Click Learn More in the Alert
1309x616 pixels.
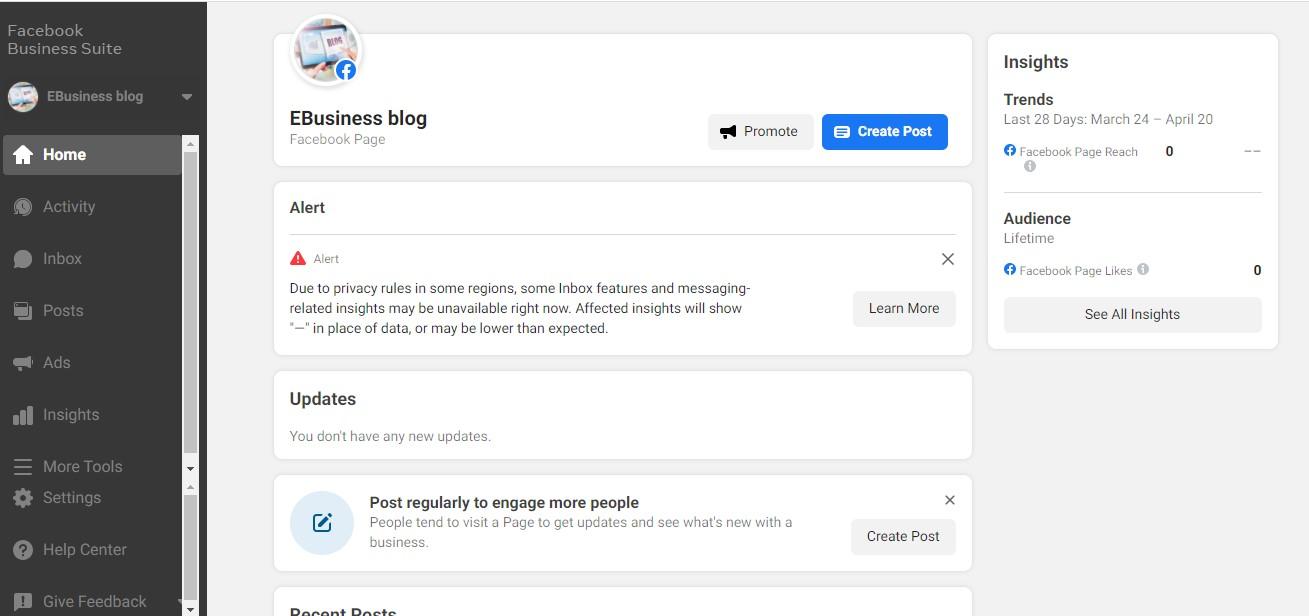(903, 309)
